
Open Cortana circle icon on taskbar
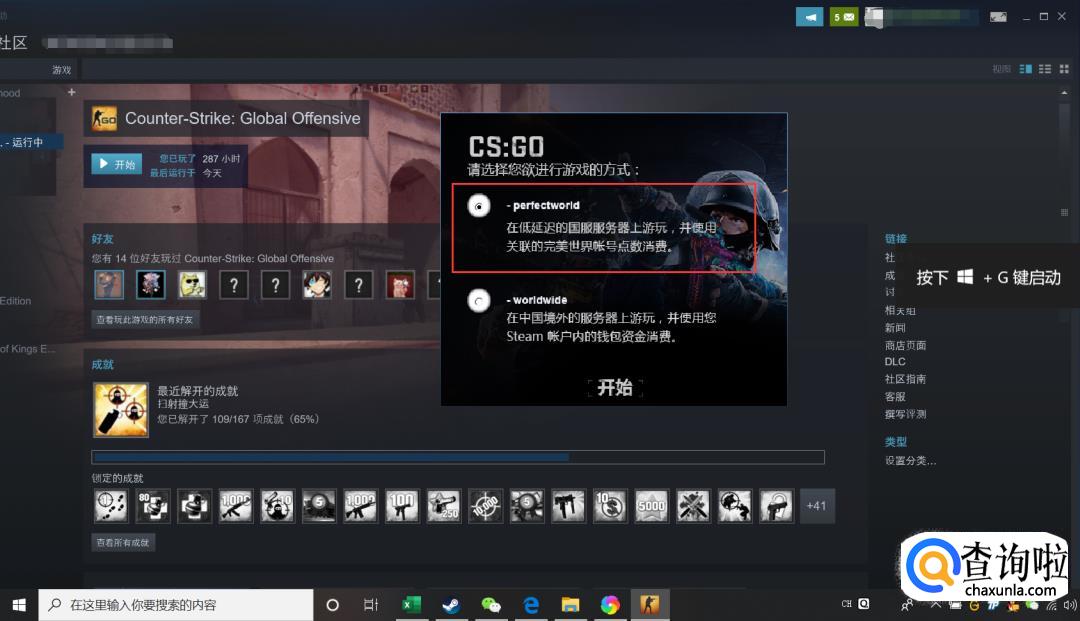(x=332, y=605)
